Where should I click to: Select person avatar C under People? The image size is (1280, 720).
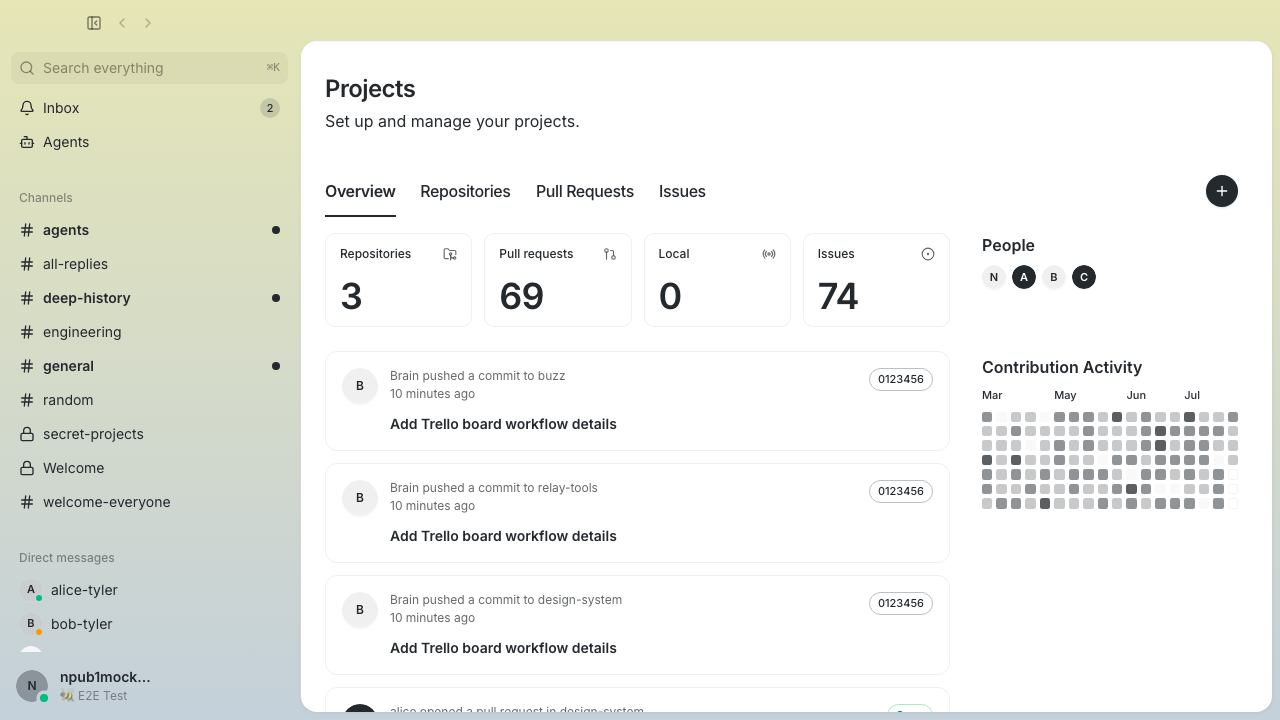pos(1084,277)
